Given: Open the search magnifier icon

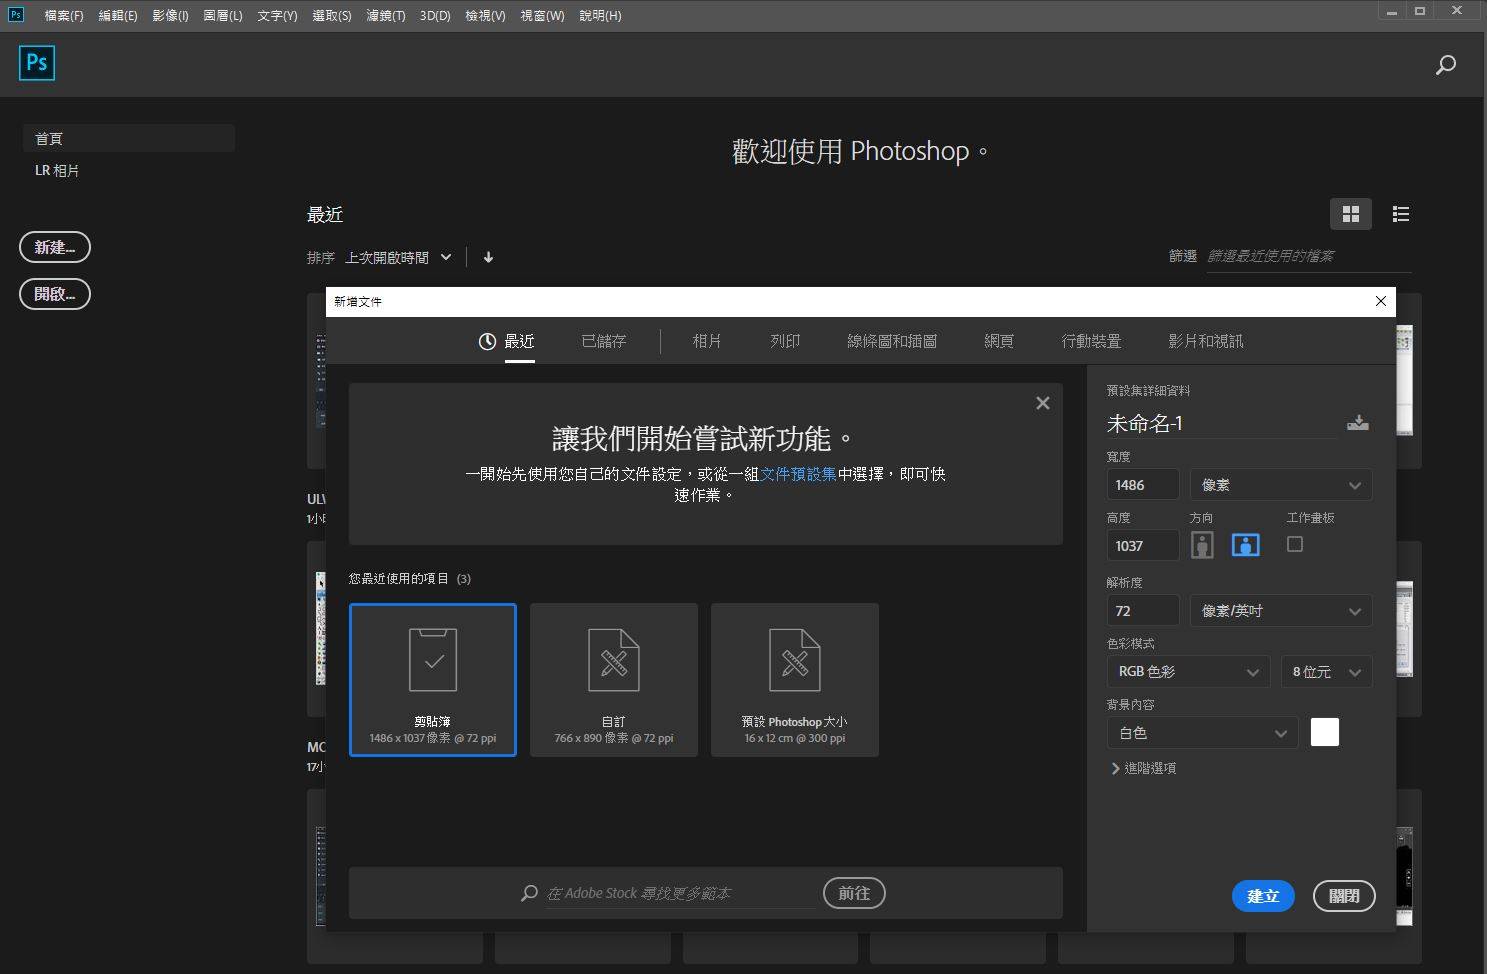Looking at the screenshot, I should point(1445,65).
